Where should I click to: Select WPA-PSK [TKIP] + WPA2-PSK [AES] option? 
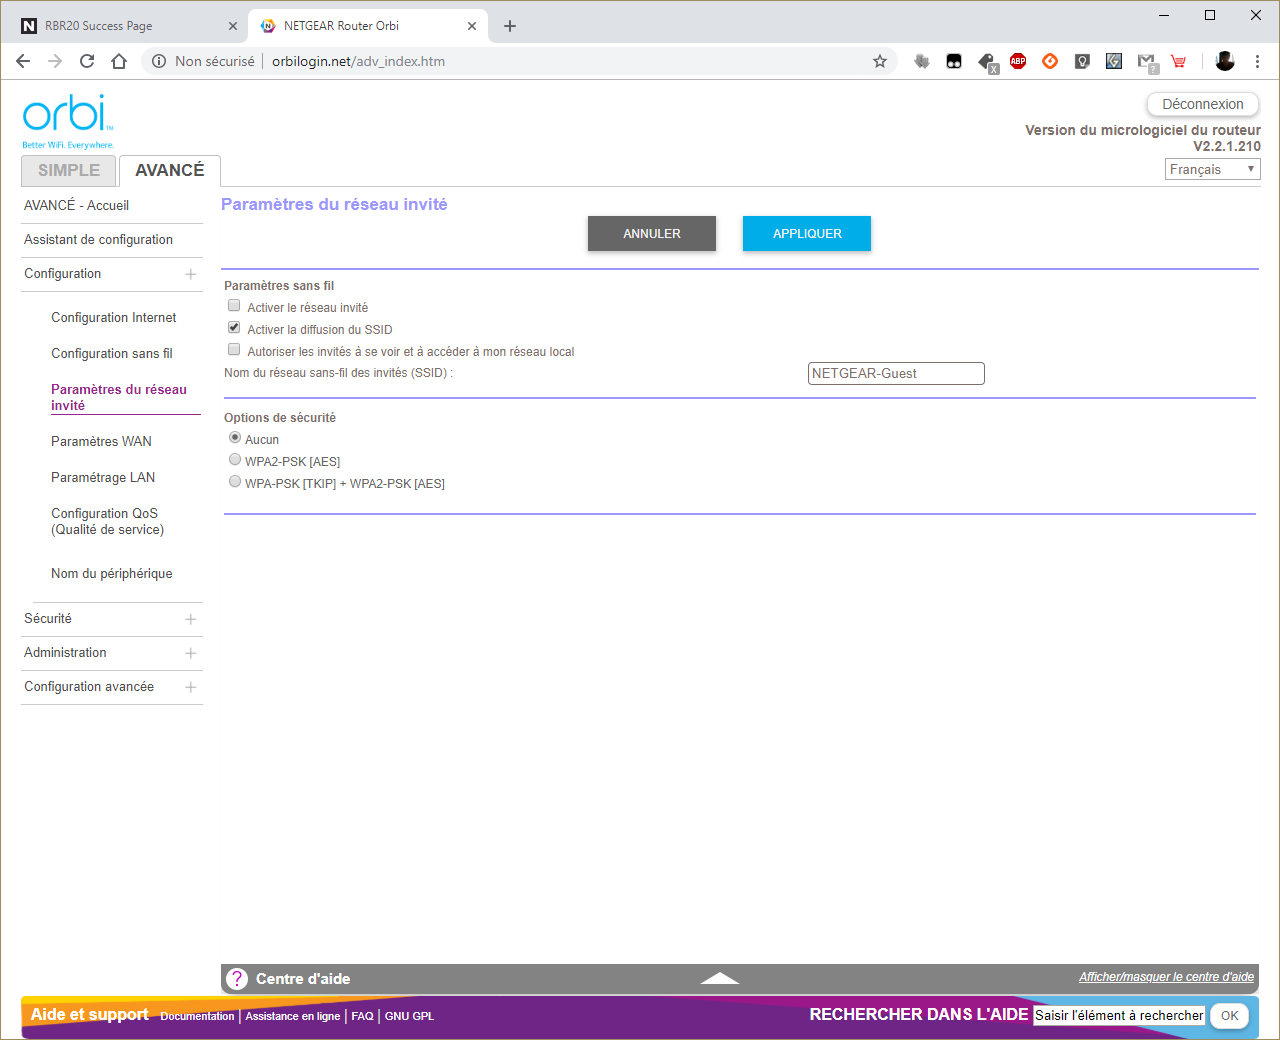pos(235,482)
